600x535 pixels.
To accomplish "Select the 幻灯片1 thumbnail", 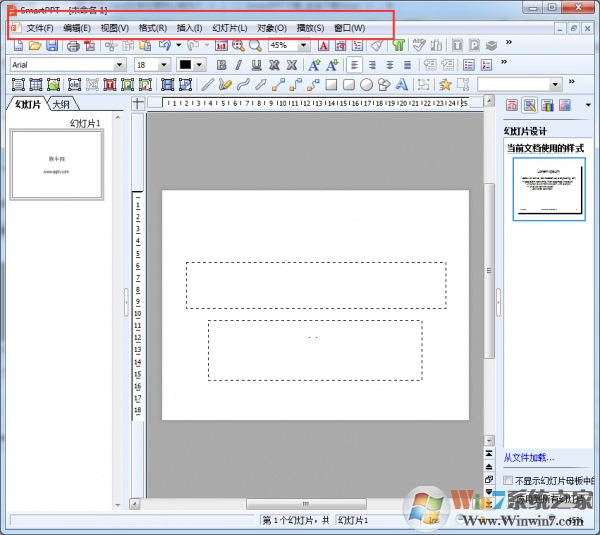I will click(x=57, y=165).
